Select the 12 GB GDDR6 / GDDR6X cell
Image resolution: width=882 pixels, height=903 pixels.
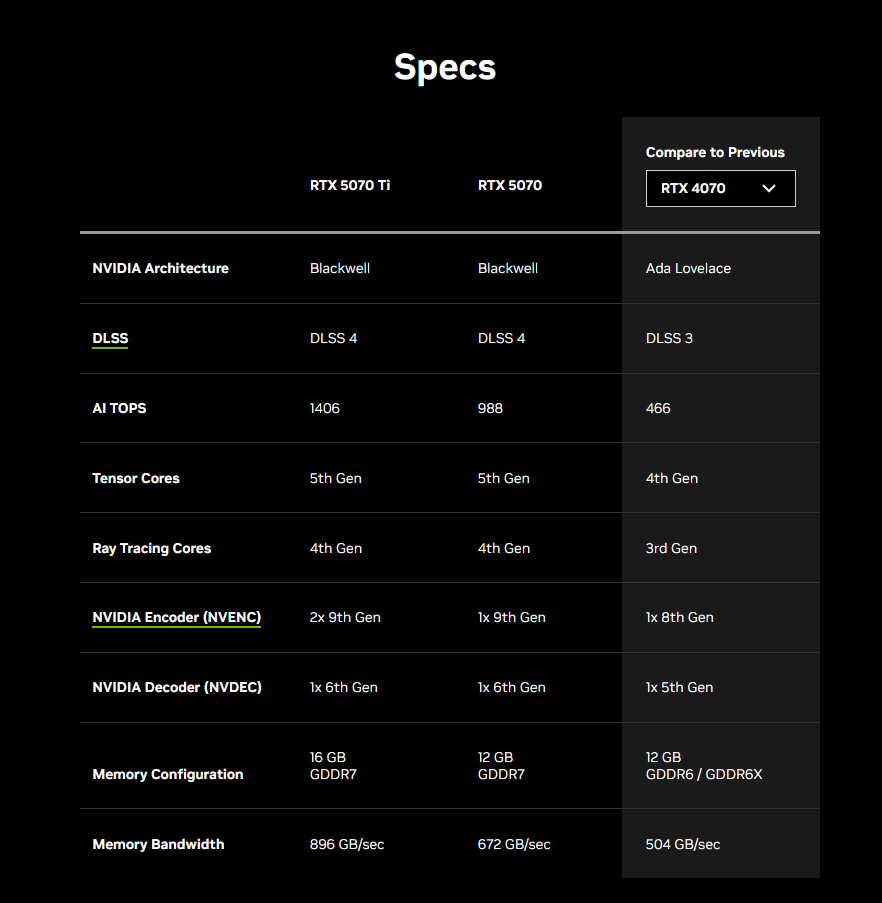(x=704, y=766)
